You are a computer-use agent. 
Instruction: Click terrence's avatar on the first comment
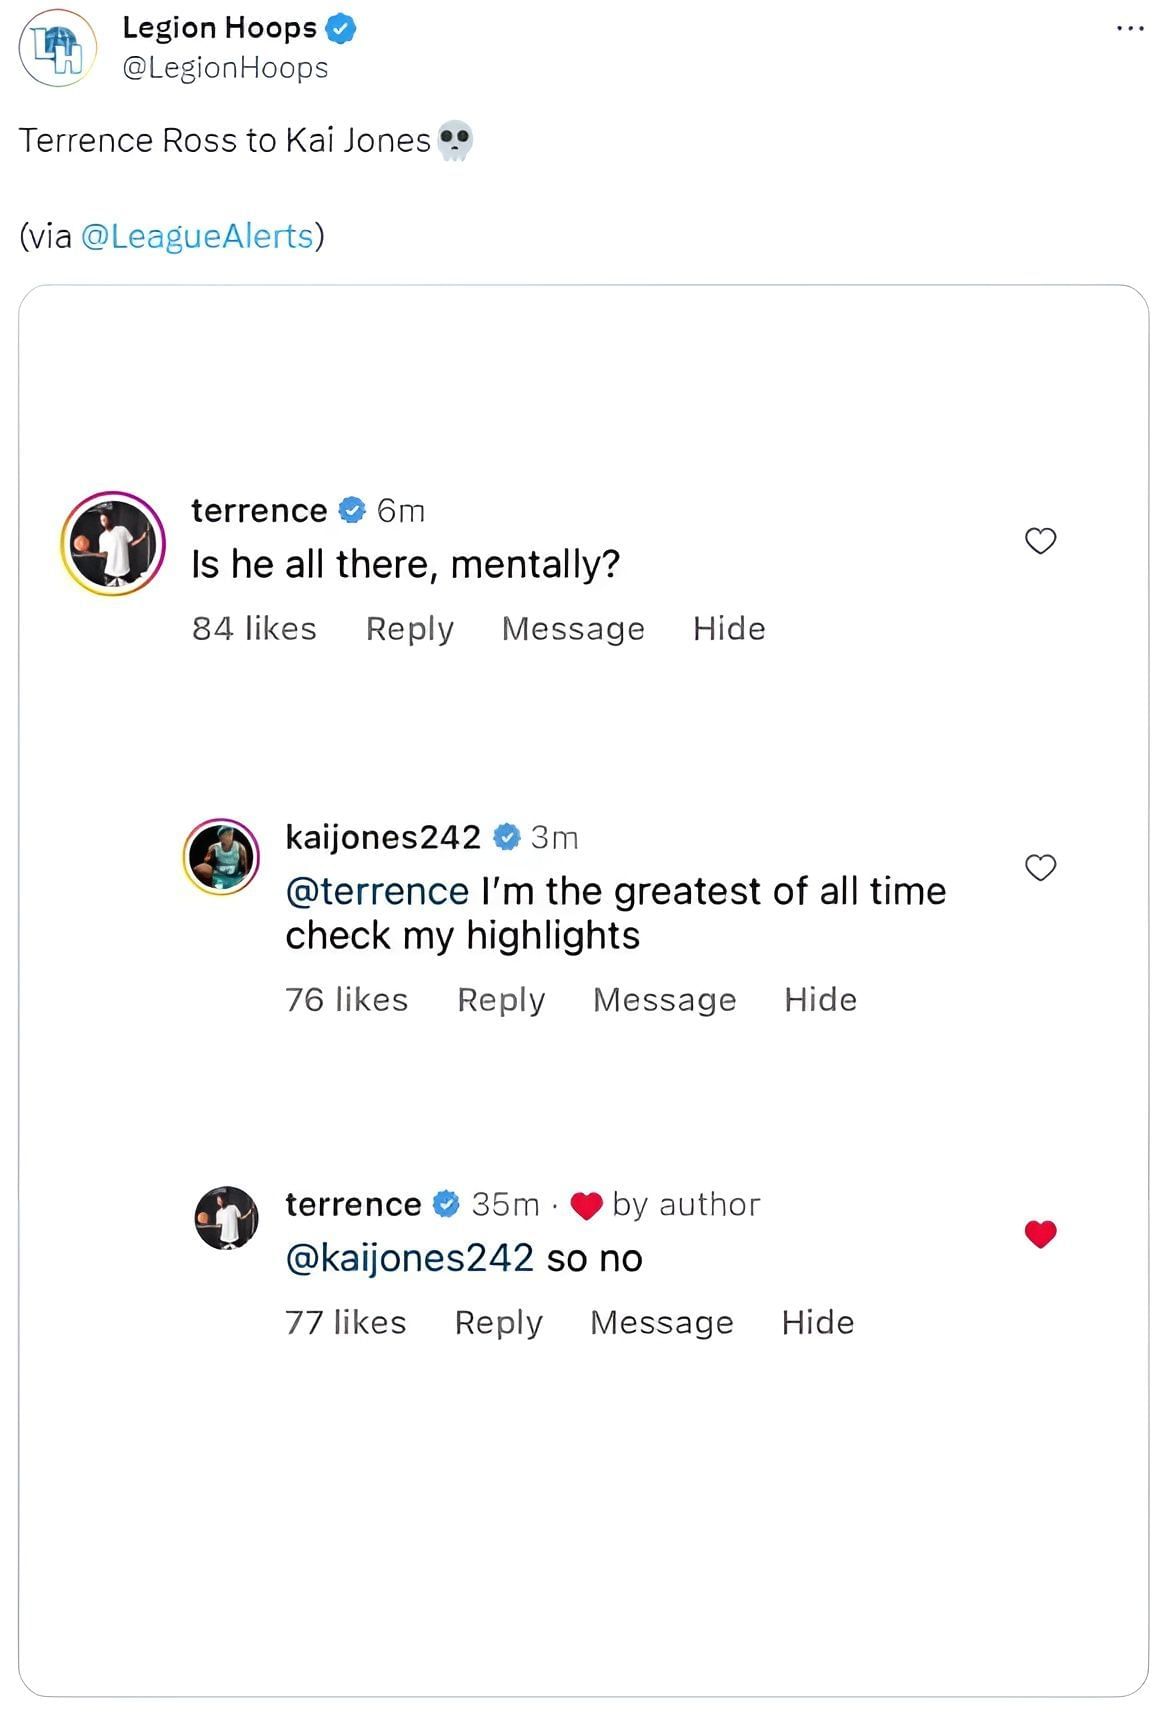point(113,543)
